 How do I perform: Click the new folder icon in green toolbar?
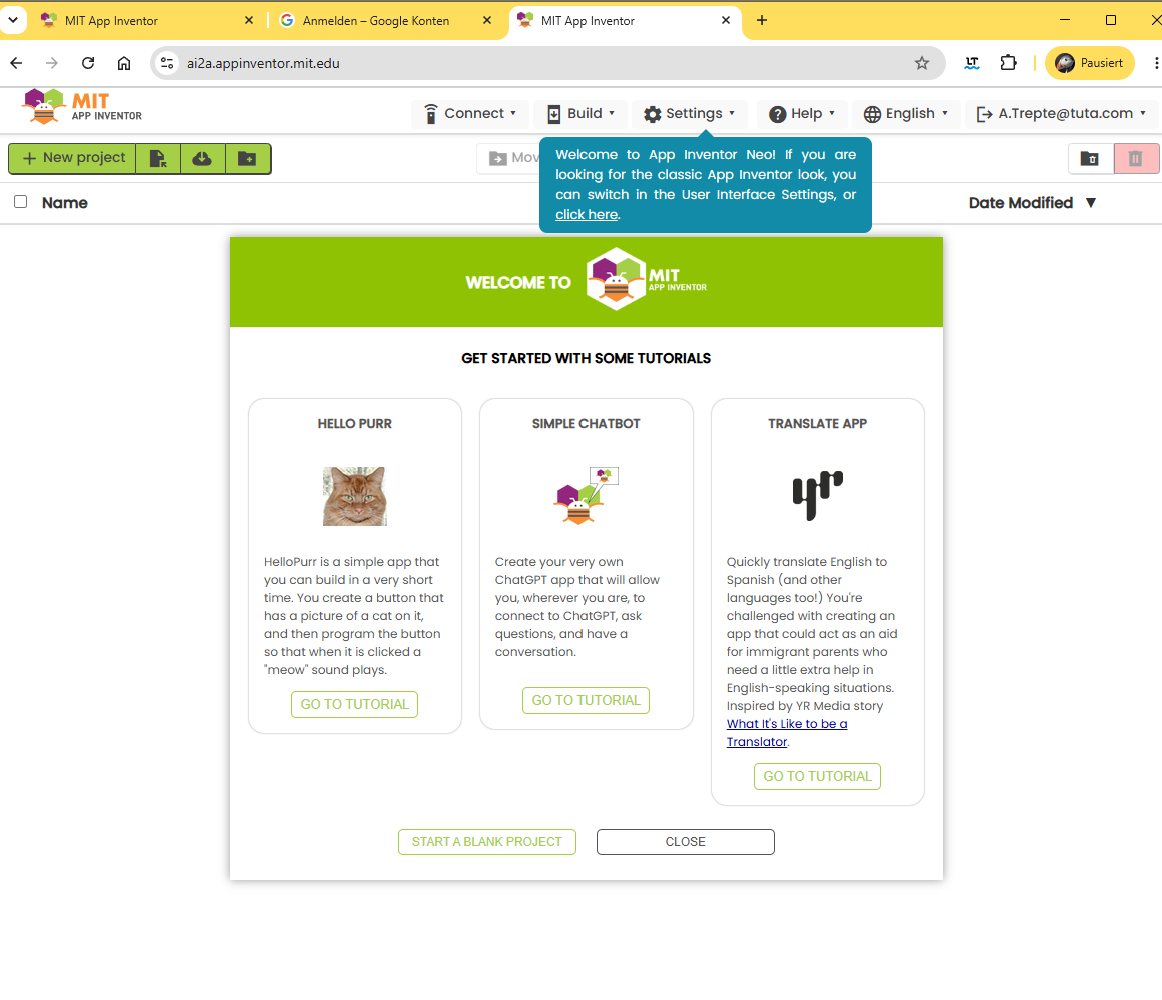point(248,158)
